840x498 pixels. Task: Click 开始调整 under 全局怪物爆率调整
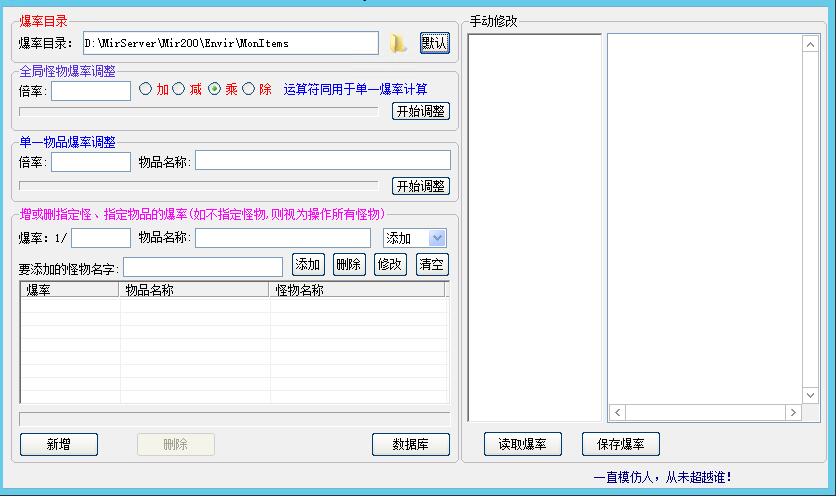[420, 111]
